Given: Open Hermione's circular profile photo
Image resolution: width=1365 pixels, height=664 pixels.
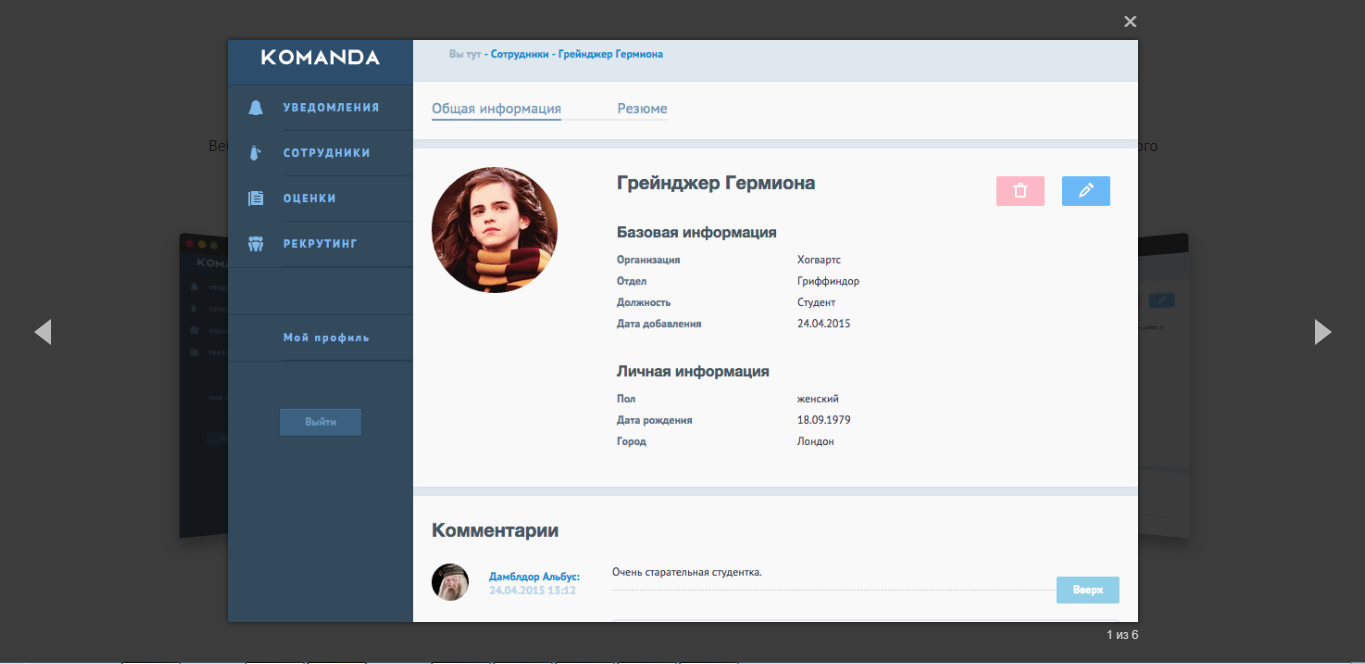Looking at the screenshot, I should 494,229.
